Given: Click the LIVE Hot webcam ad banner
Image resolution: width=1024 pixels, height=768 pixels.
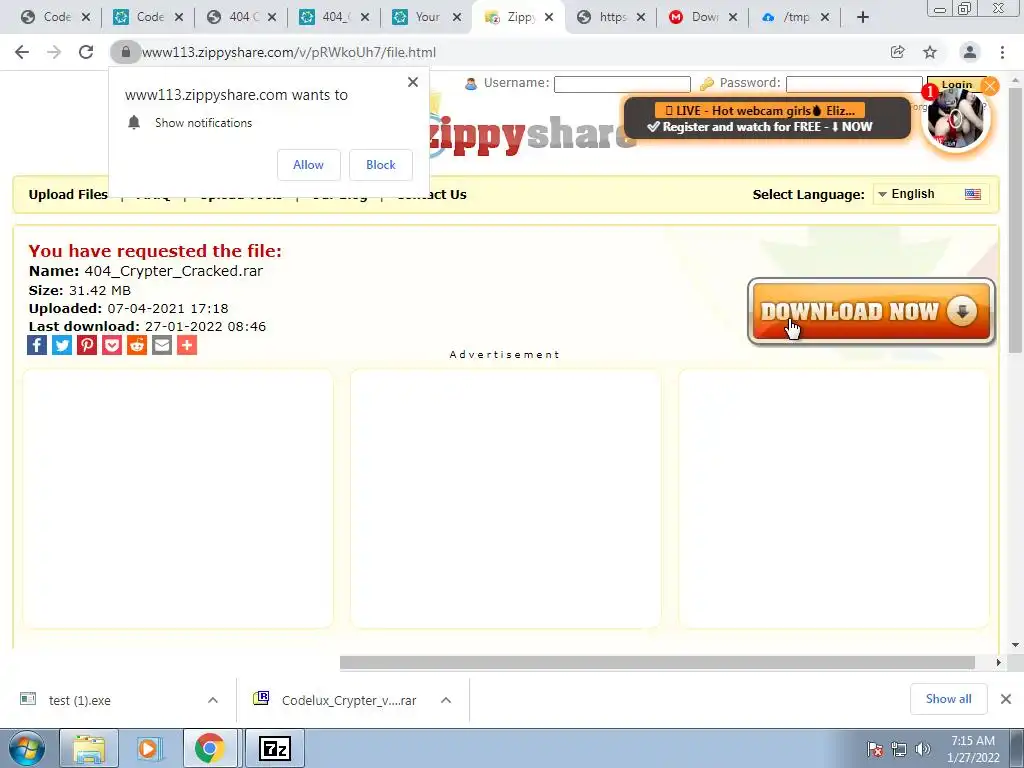Looking at the screenshot, I should [x=767, y=118].
